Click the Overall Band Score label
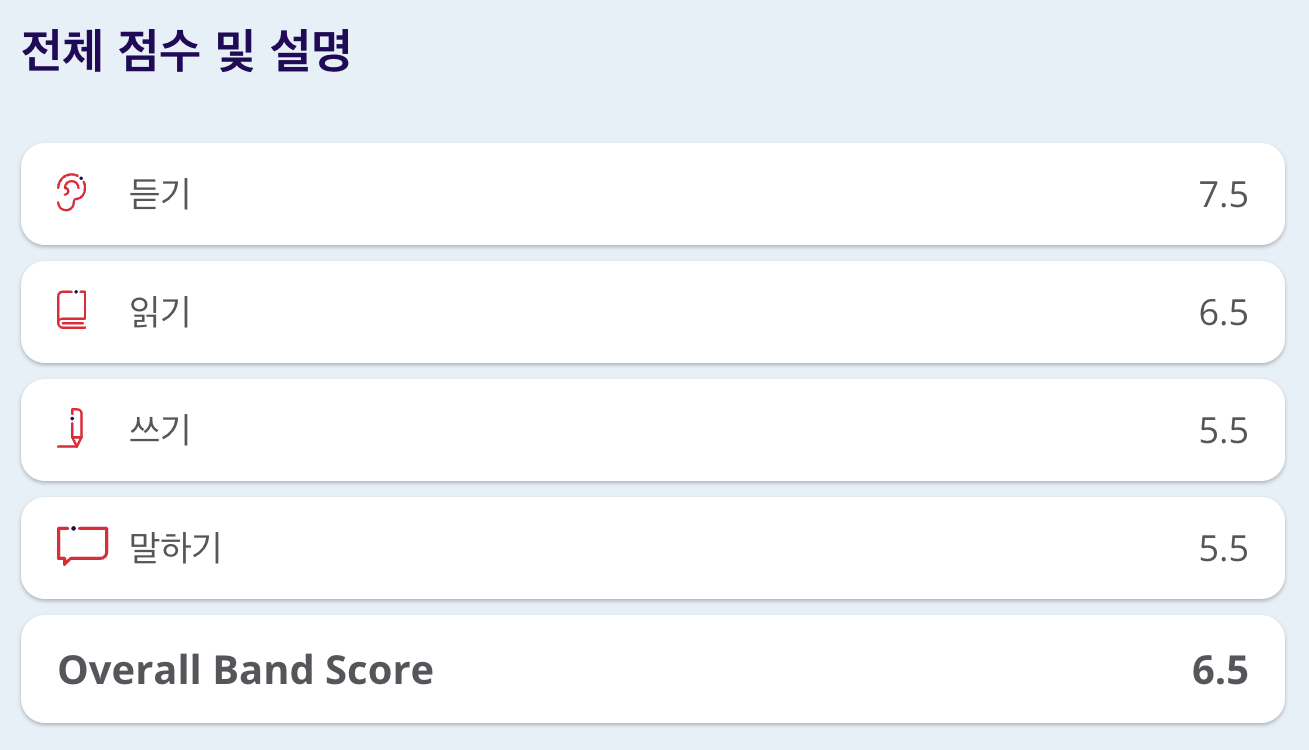This screenshot has width=1309, height=750. (246, 669)
